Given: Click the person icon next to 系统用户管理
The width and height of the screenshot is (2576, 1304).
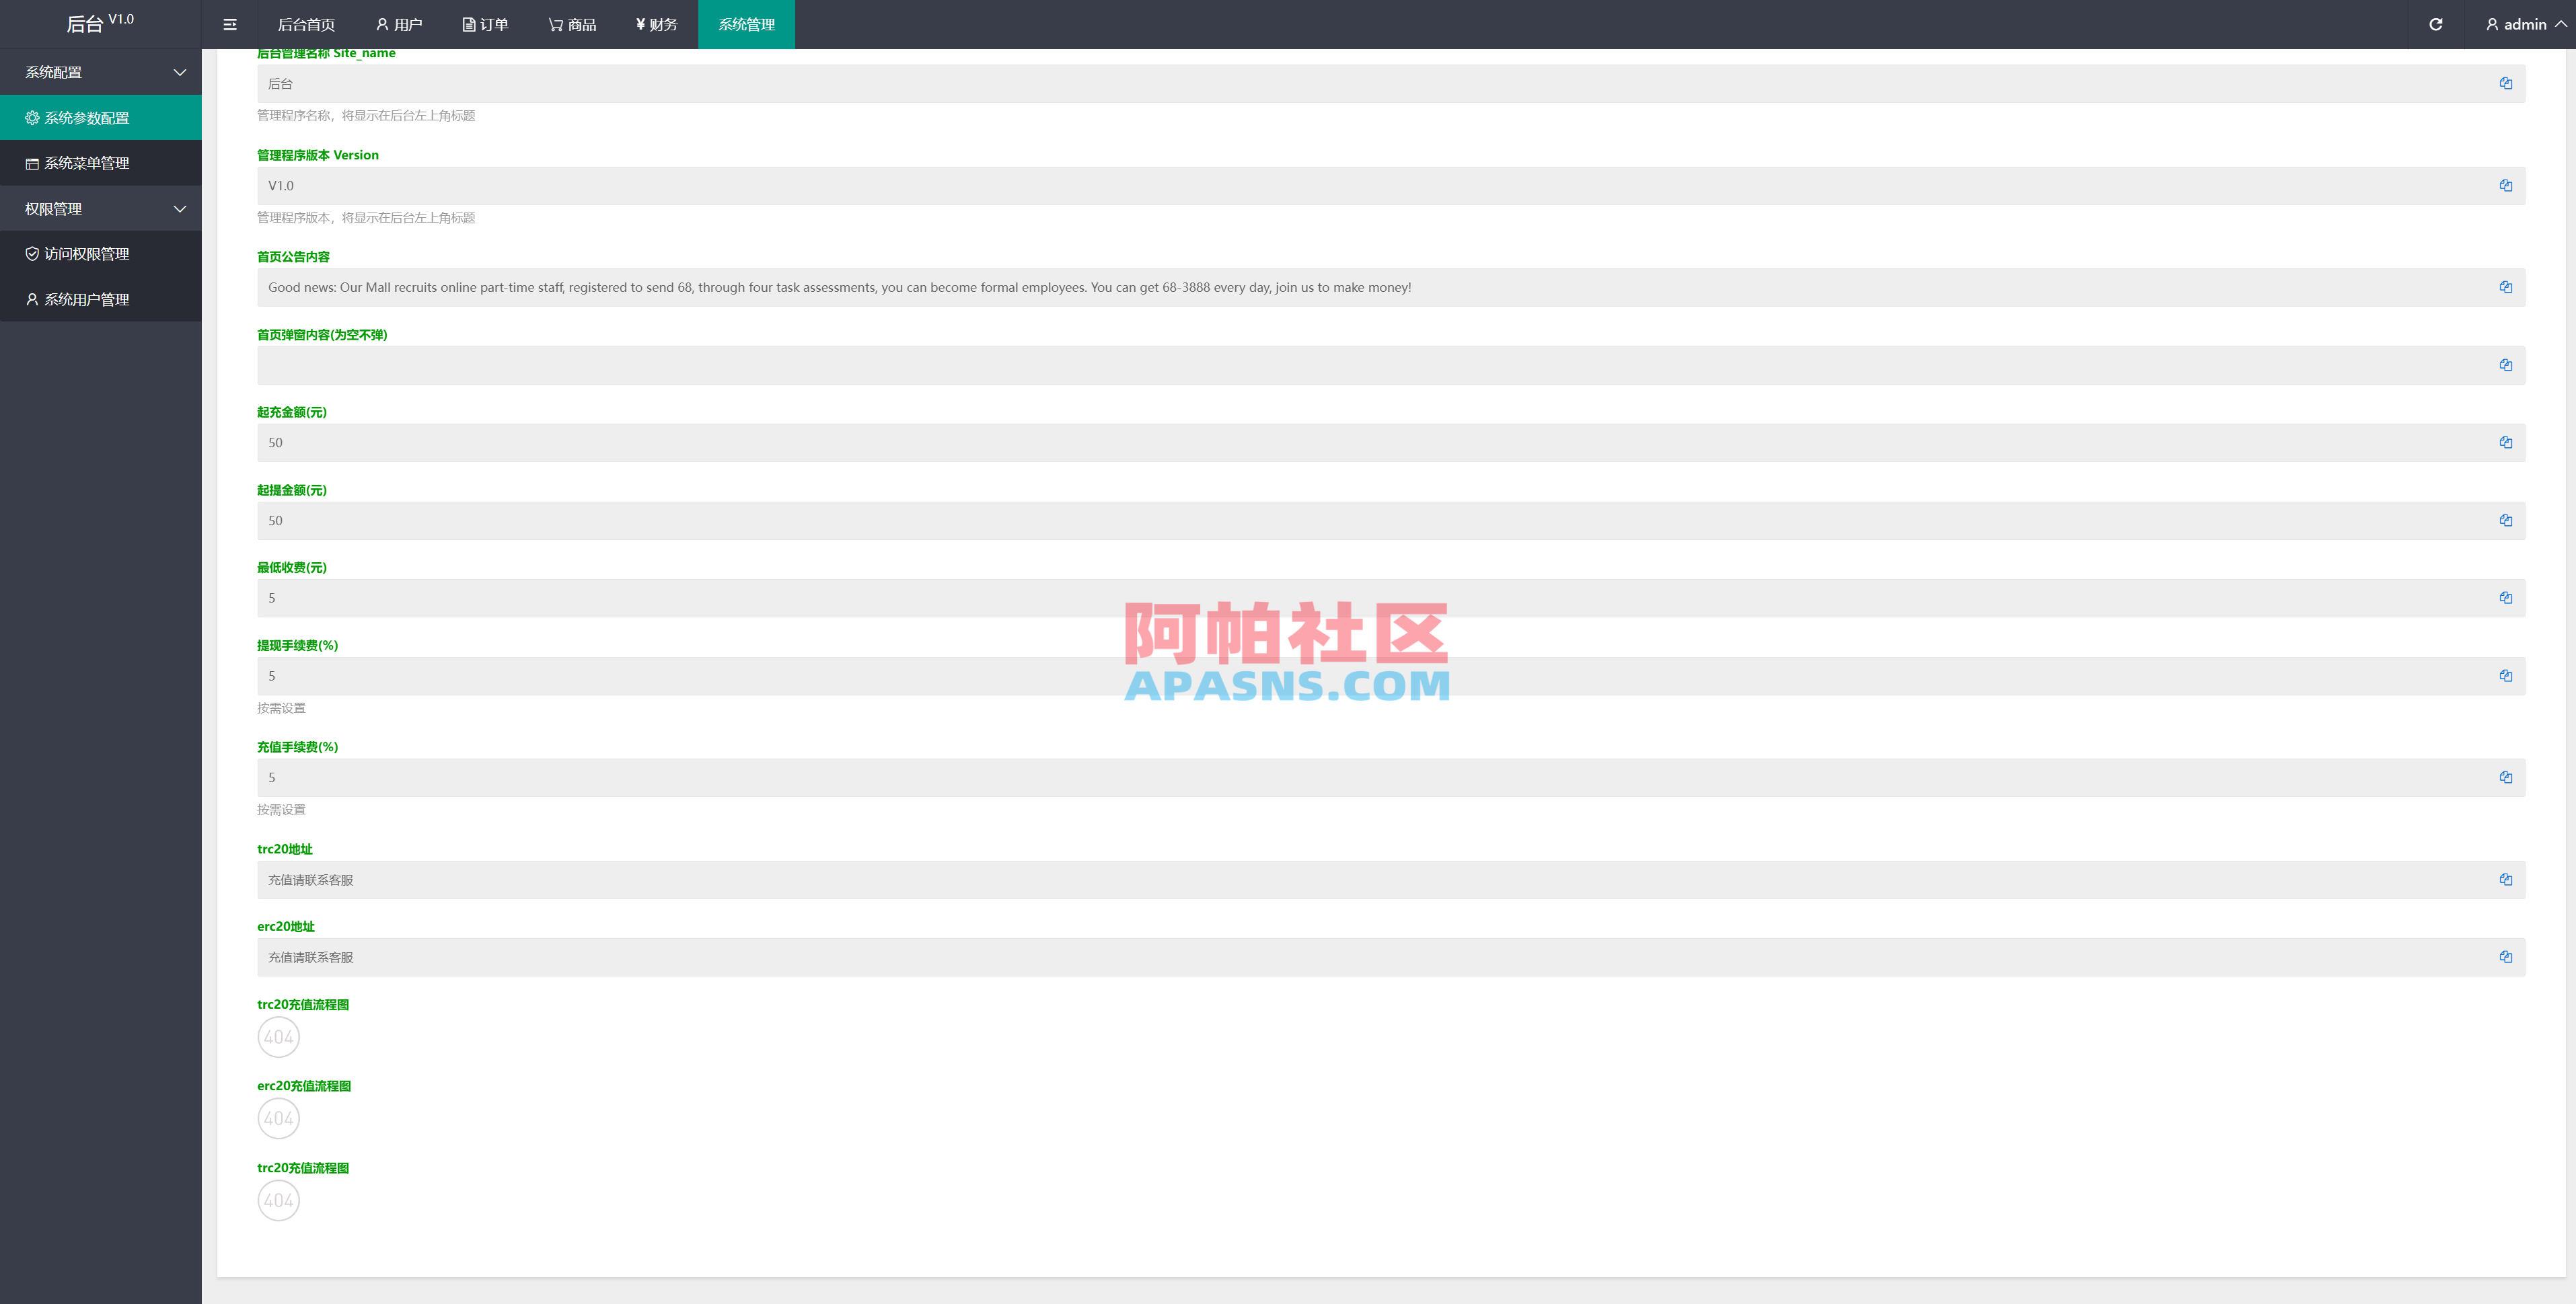Looking at the screenshot, I should 31,299.
